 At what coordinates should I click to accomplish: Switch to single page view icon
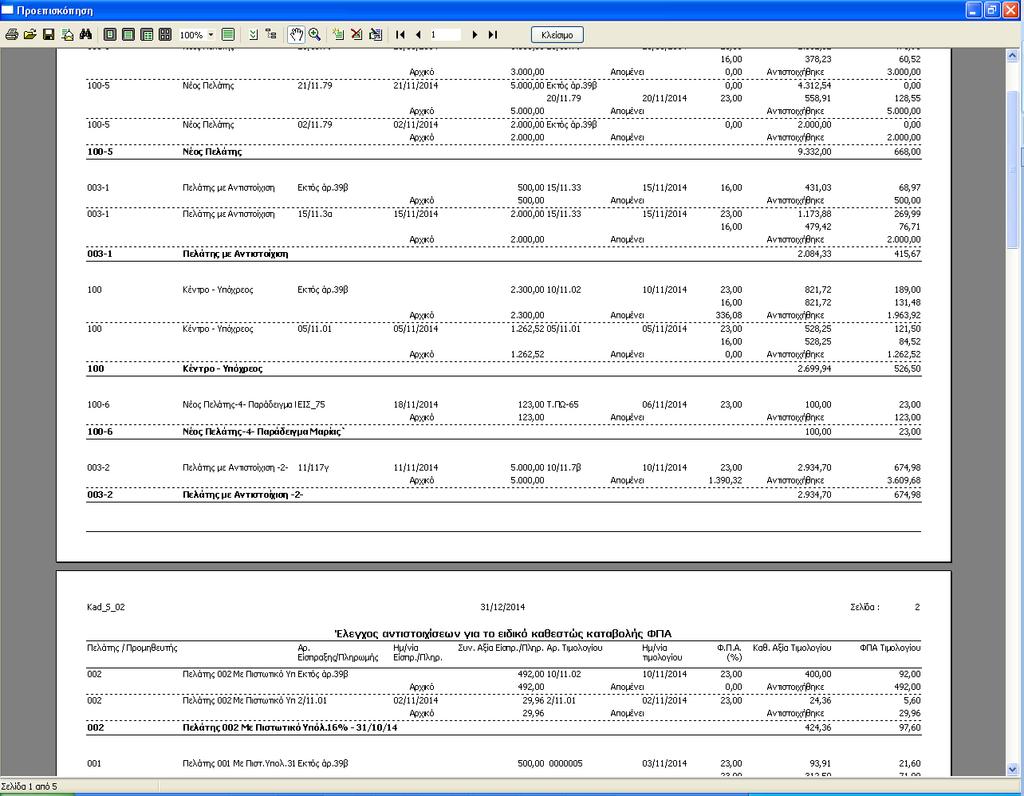pos(110,35)
